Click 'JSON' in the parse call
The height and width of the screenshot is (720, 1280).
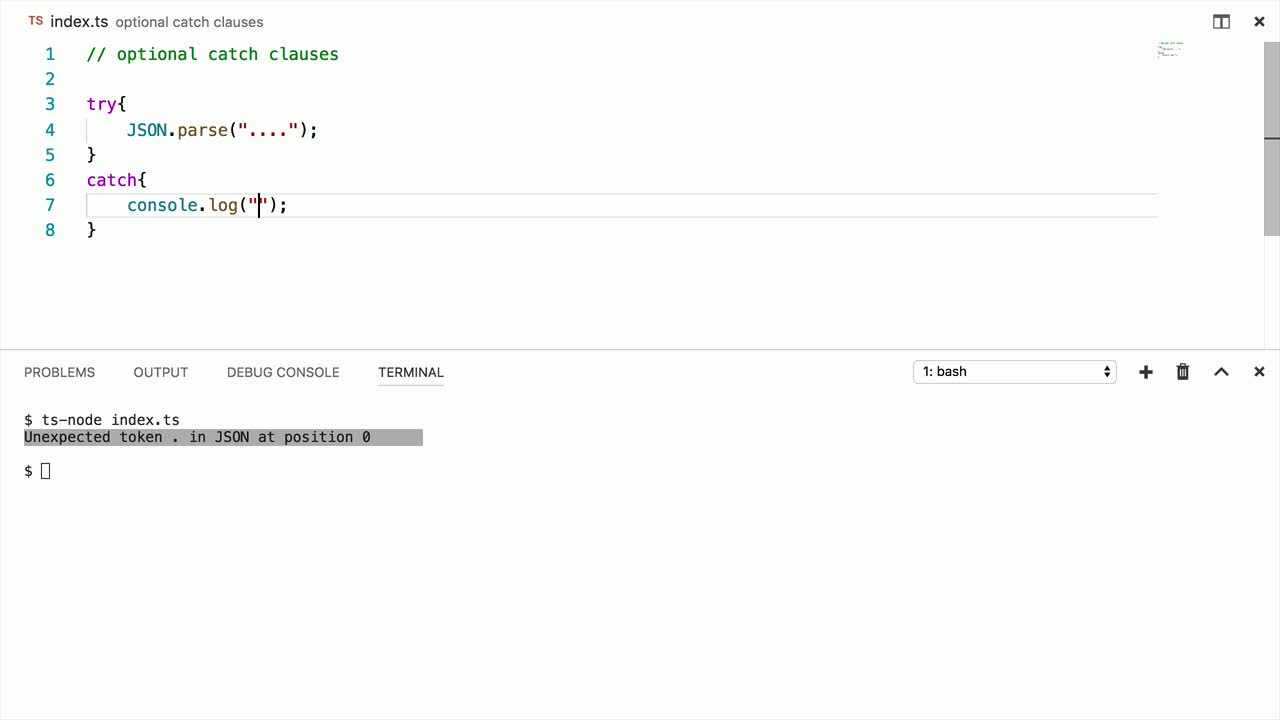coord(147,130)
